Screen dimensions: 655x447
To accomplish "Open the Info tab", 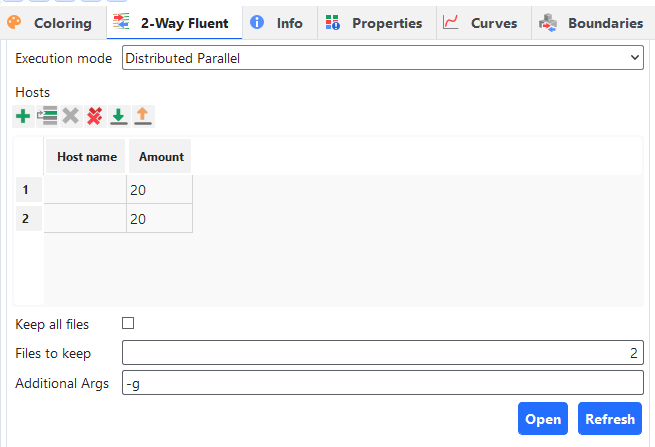I will (x=277, y=23).
